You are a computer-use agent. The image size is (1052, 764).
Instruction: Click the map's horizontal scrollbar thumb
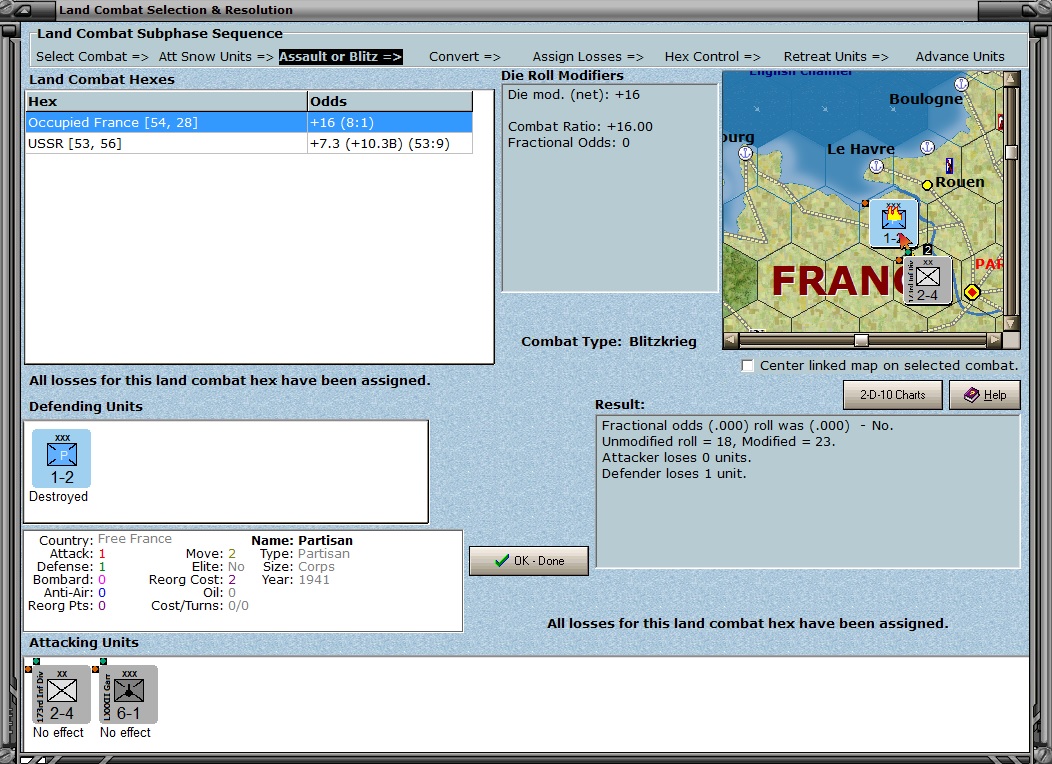[861, 341]
